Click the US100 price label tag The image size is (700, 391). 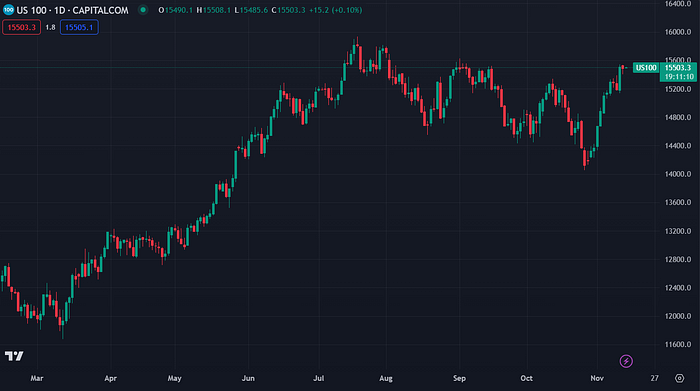646,67
